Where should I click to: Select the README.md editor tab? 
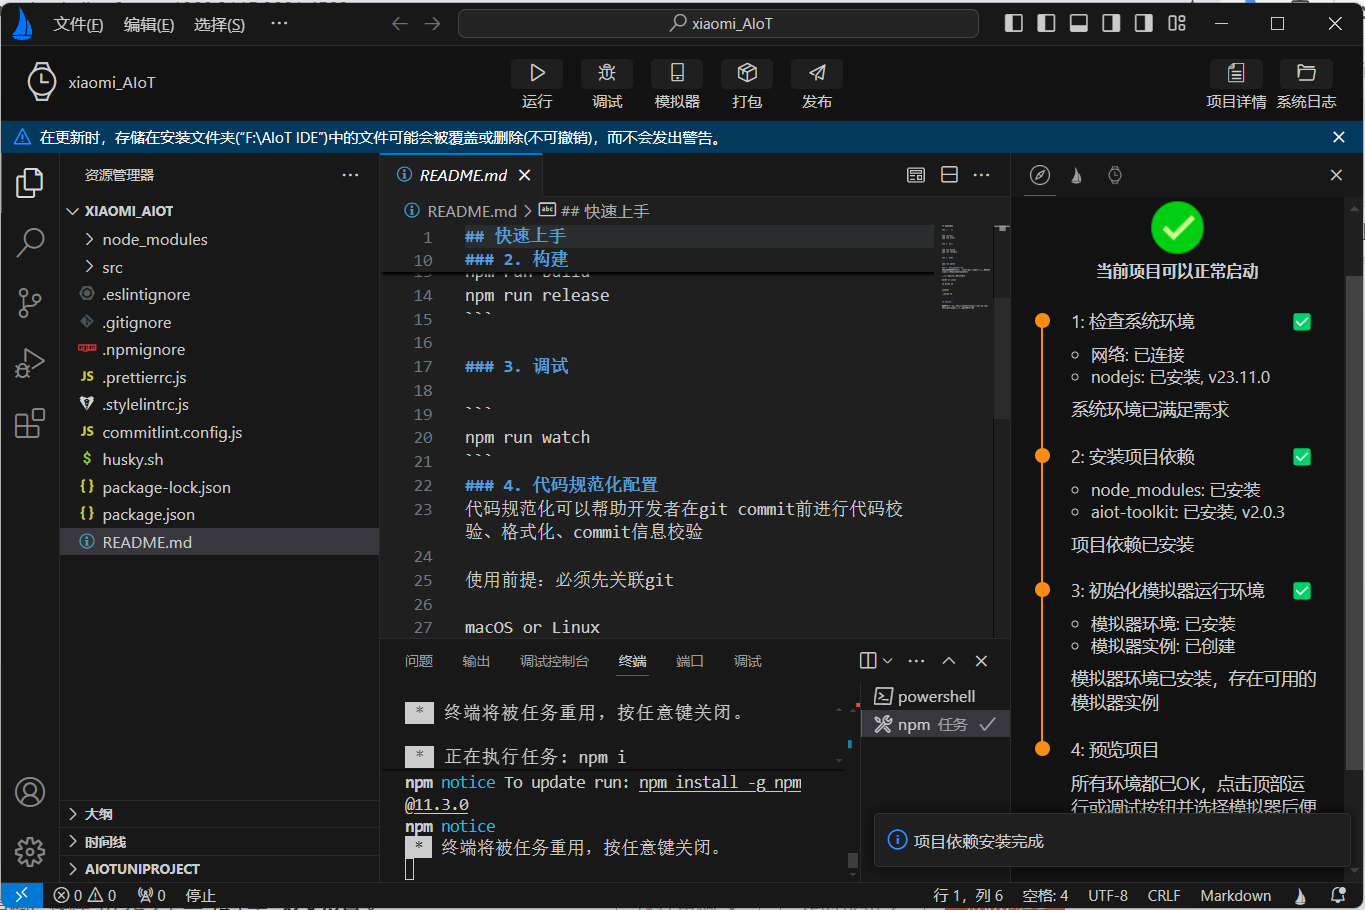point(462,175)
